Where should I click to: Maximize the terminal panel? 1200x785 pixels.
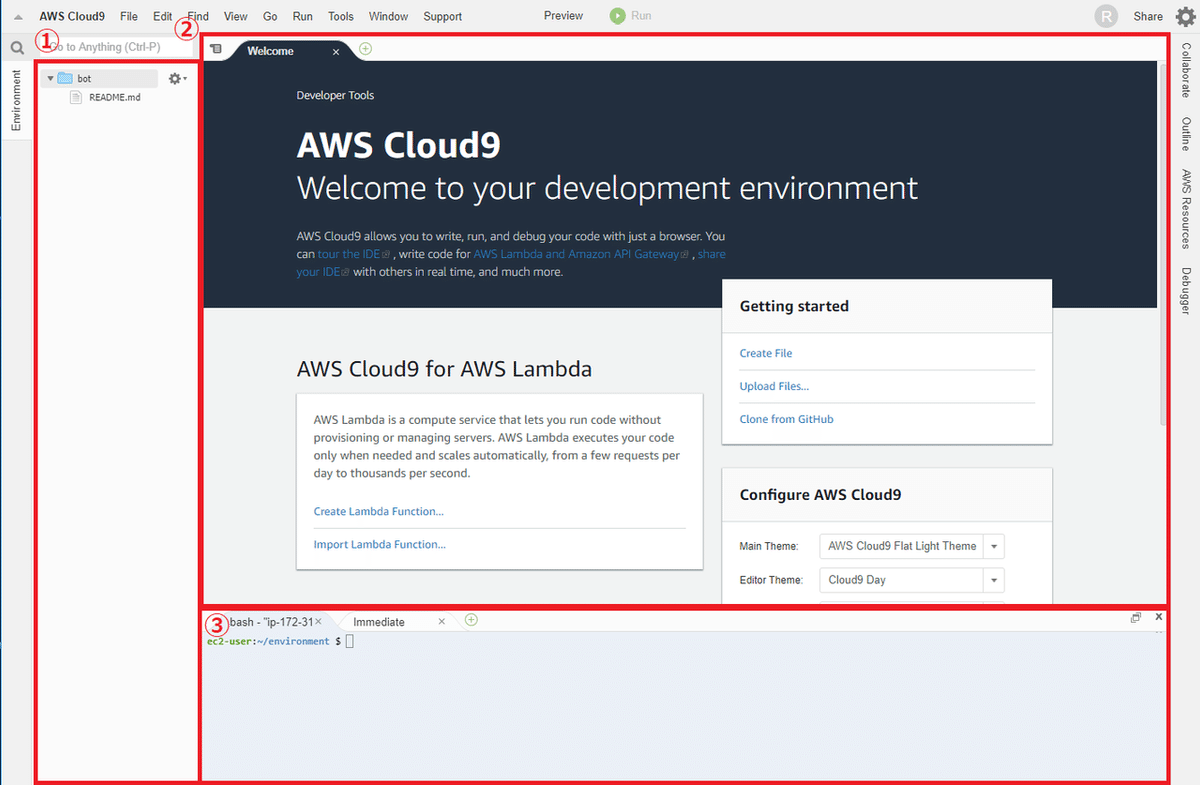coord(1136,618)
